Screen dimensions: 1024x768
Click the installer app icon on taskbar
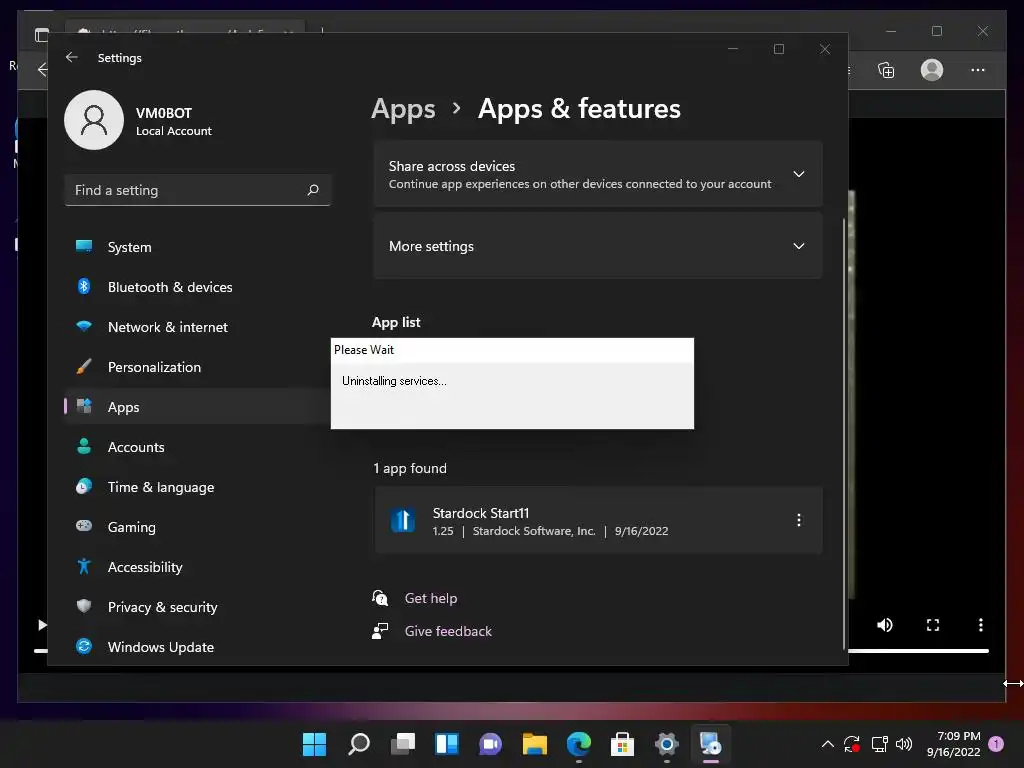711,744
